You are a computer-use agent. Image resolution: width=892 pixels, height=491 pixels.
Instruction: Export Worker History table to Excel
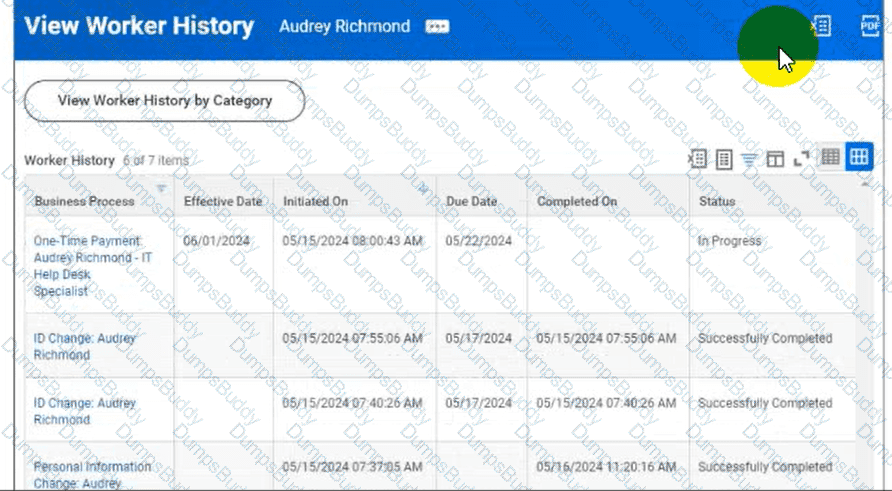[697, 159]
